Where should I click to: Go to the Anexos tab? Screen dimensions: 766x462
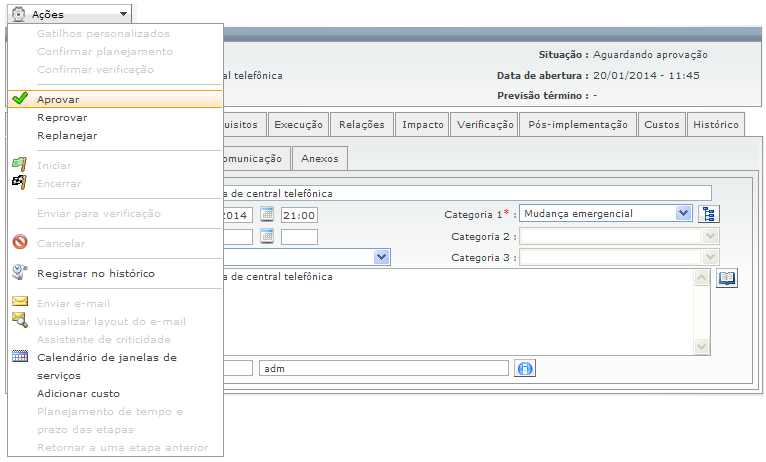(319, 158)
